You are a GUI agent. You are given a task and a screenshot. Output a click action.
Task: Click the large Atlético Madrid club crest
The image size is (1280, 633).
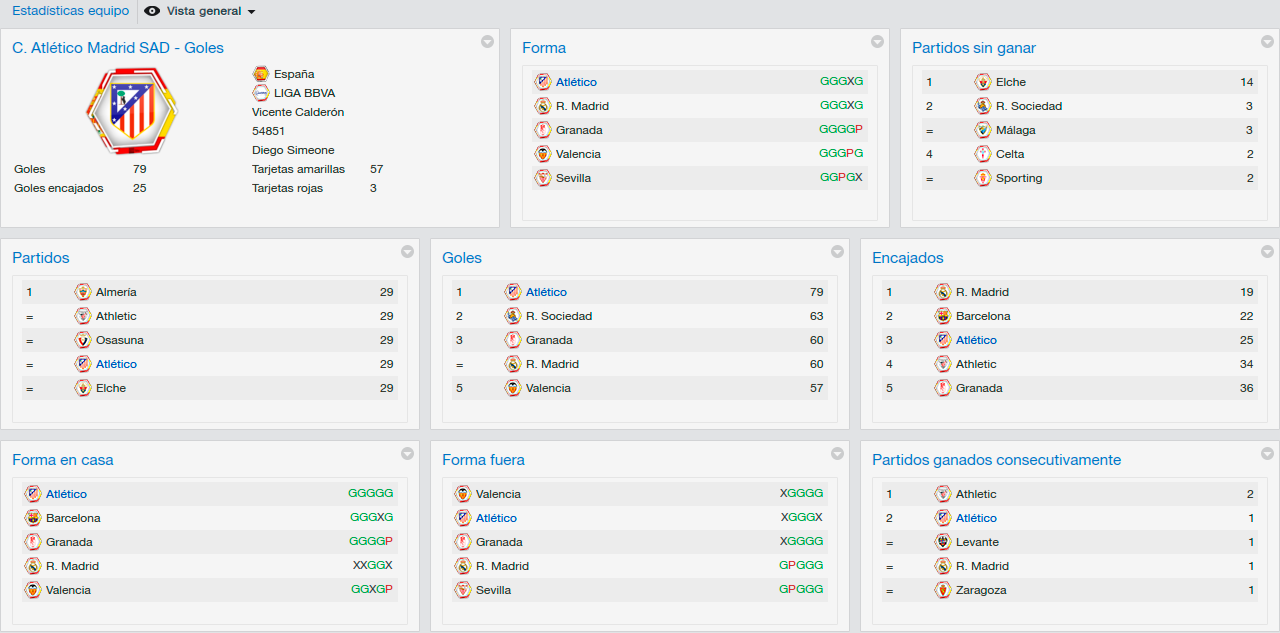pyautogui.click(x=132, y=110)
